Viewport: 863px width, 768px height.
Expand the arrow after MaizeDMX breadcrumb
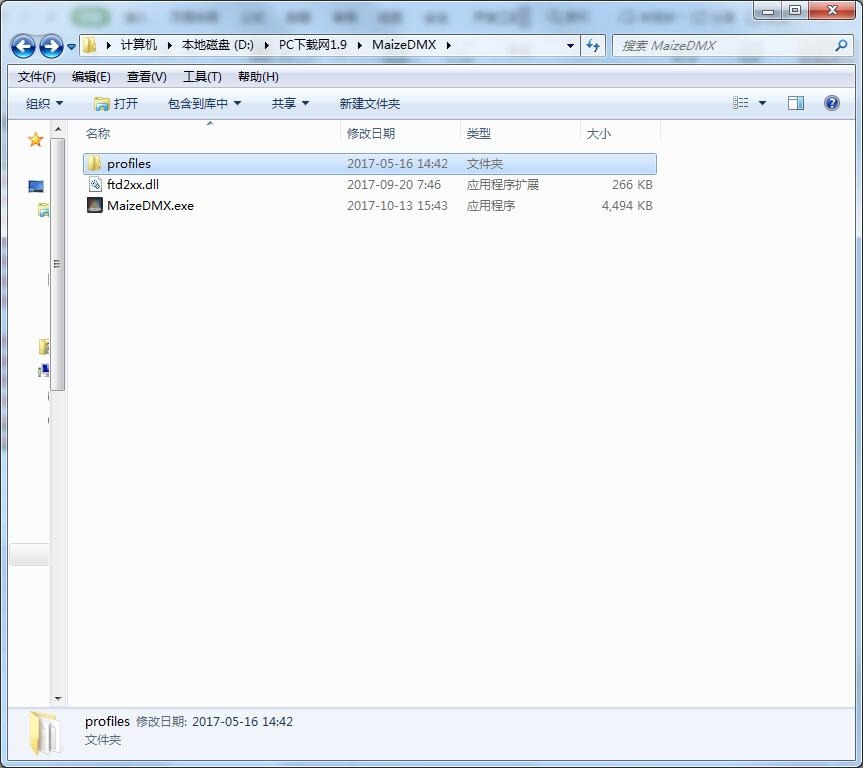[449, 46]
